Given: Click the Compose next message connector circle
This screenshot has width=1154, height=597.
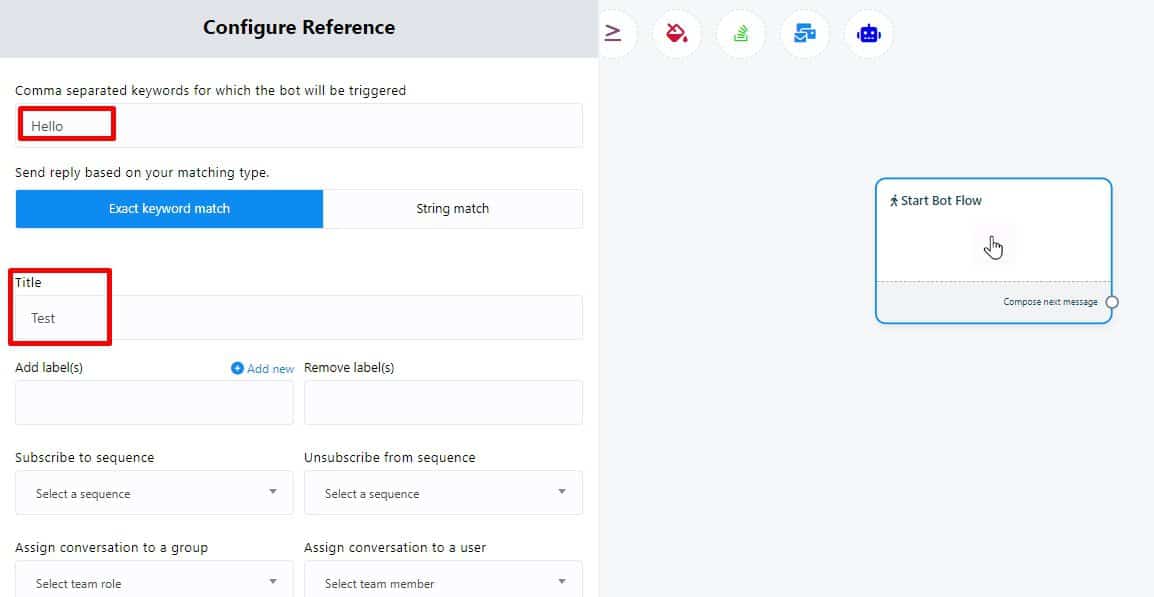Looking at the screenshot, I should [x=1112, y=302].
